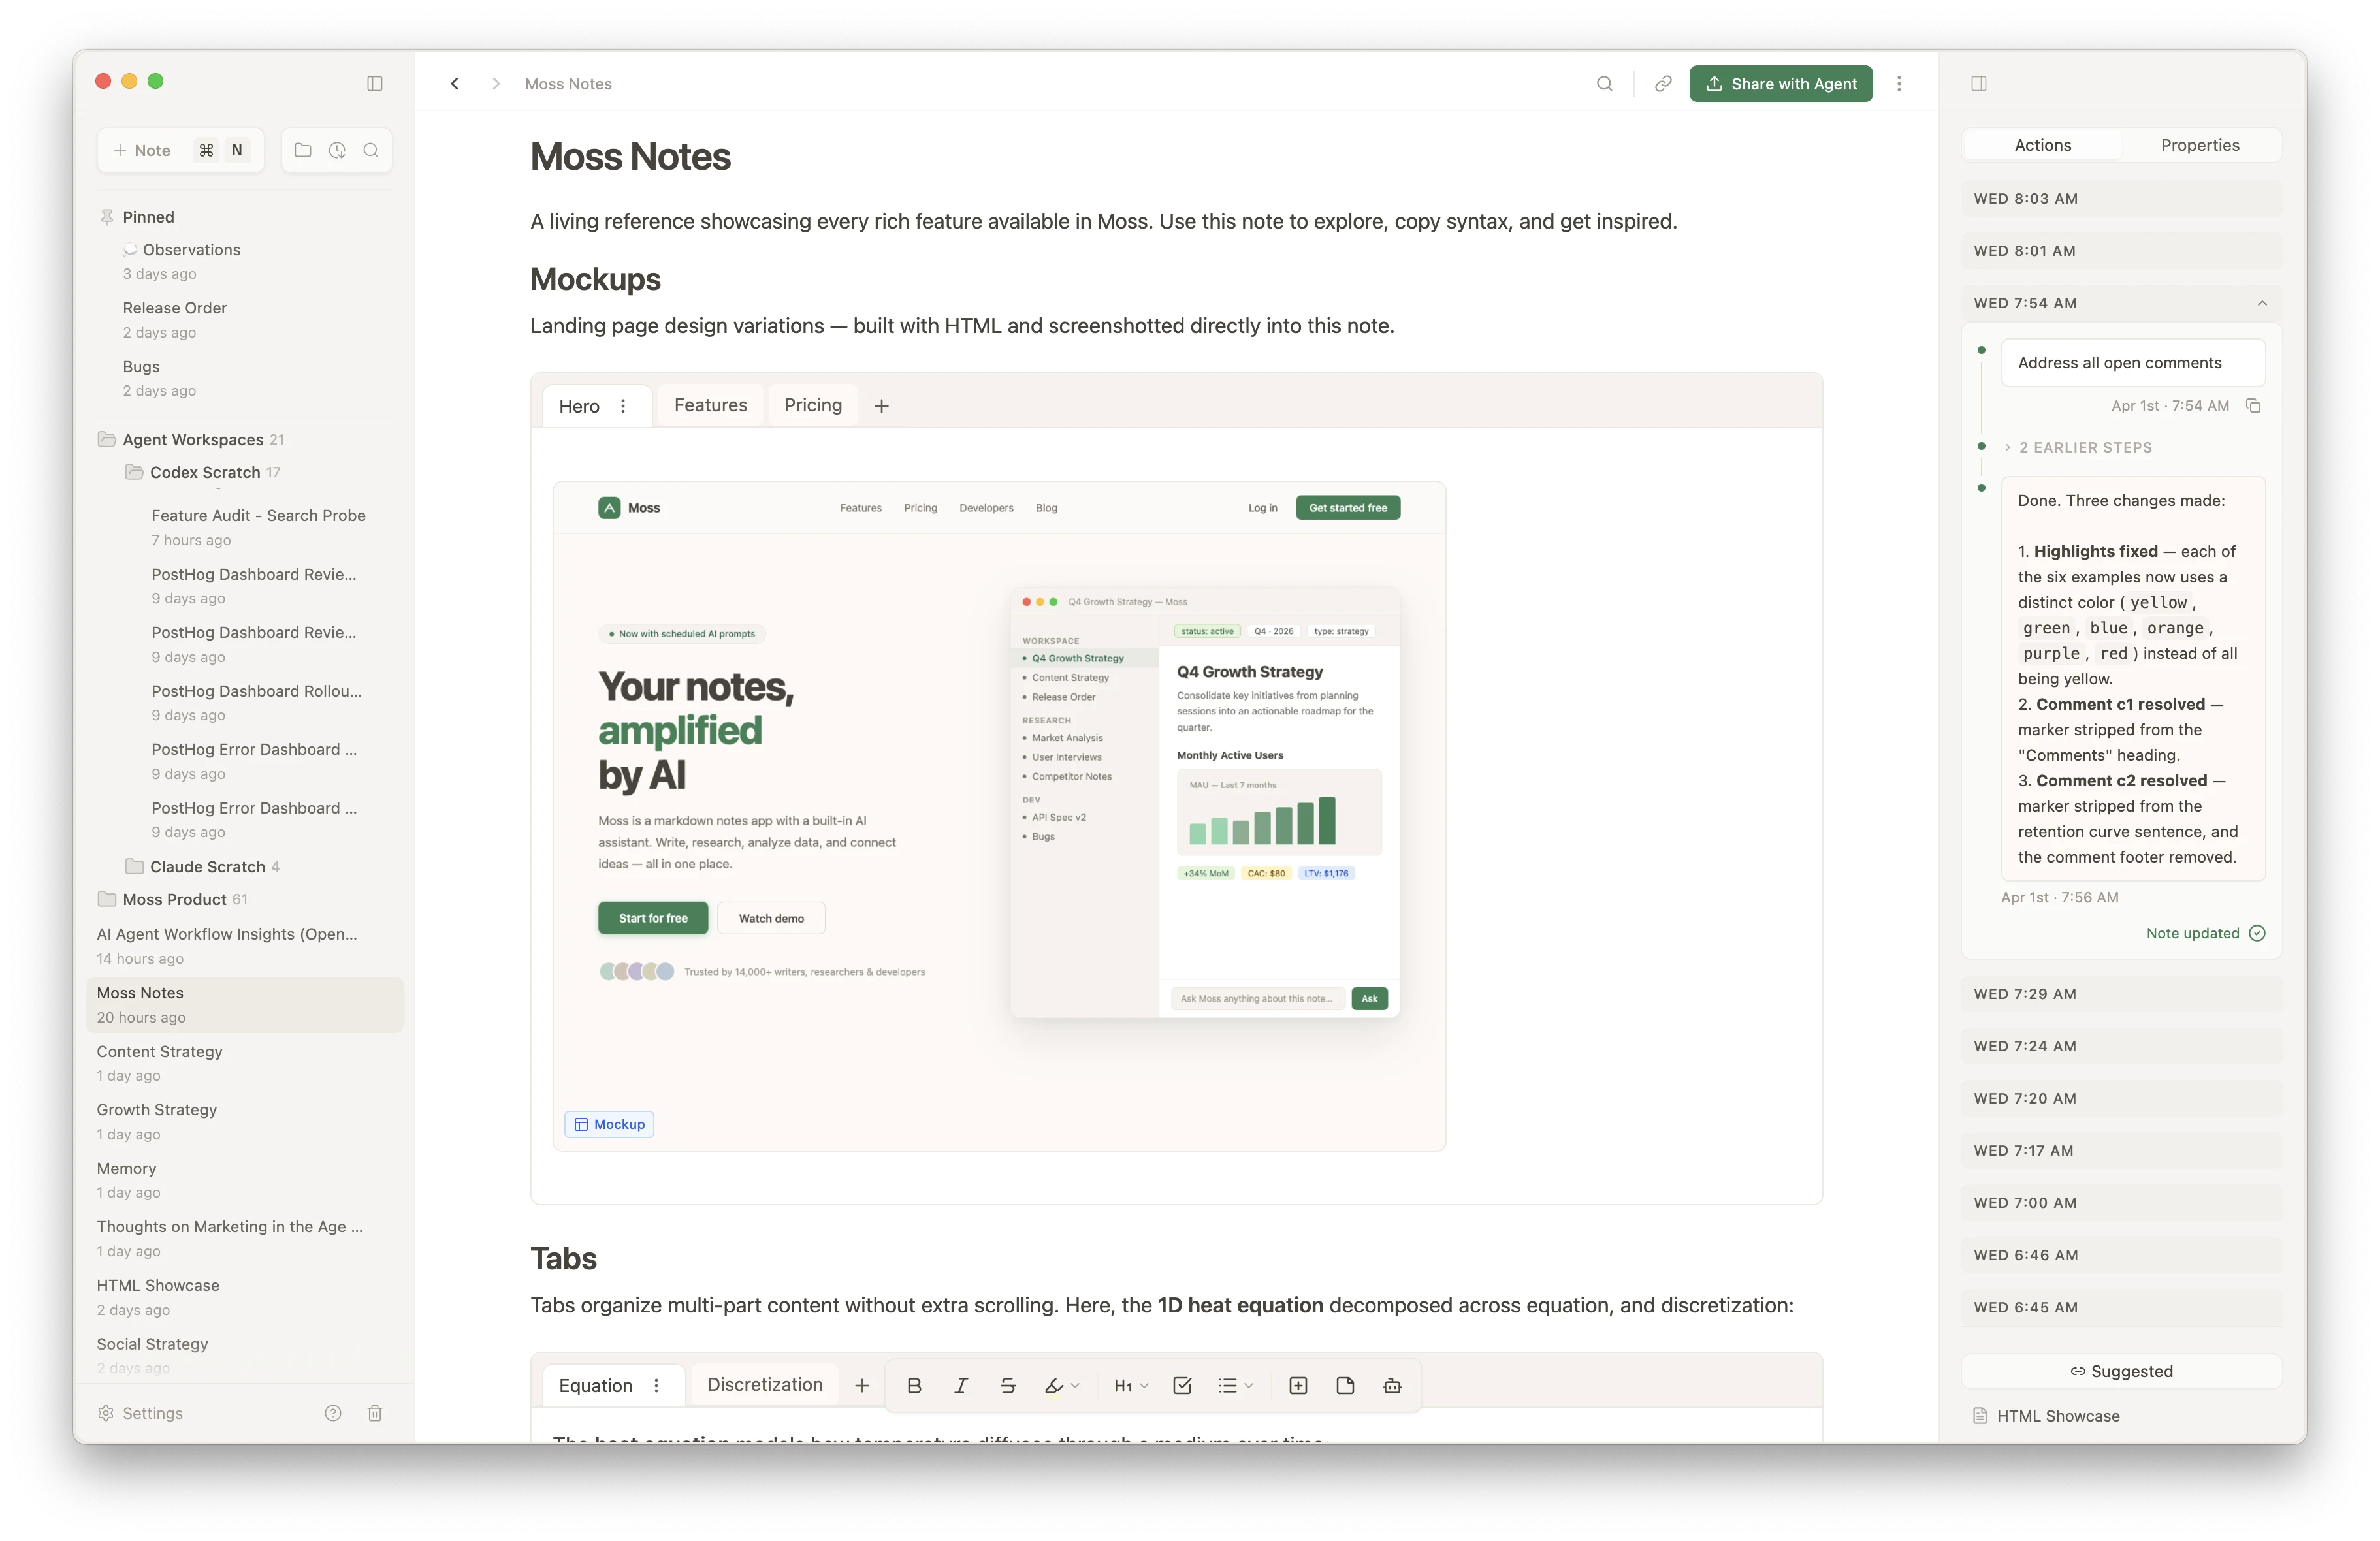Collapse the WED 7:54 AM activity entry
2380x1541 pixels.
click(2262, 303)
